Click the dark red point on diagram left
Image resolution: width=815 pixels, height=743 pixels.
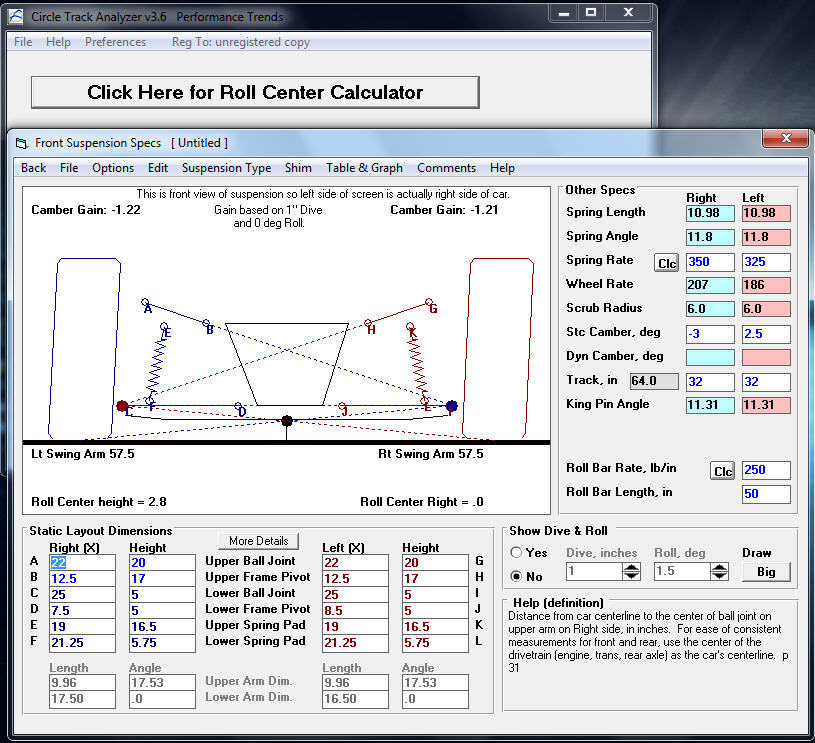(x=122, y=406)
